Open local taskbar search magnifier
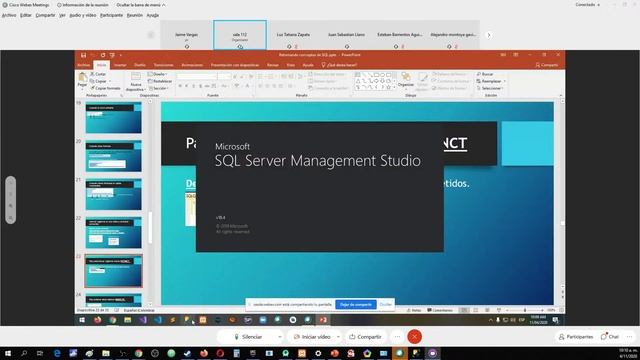 tap(24, 353)
